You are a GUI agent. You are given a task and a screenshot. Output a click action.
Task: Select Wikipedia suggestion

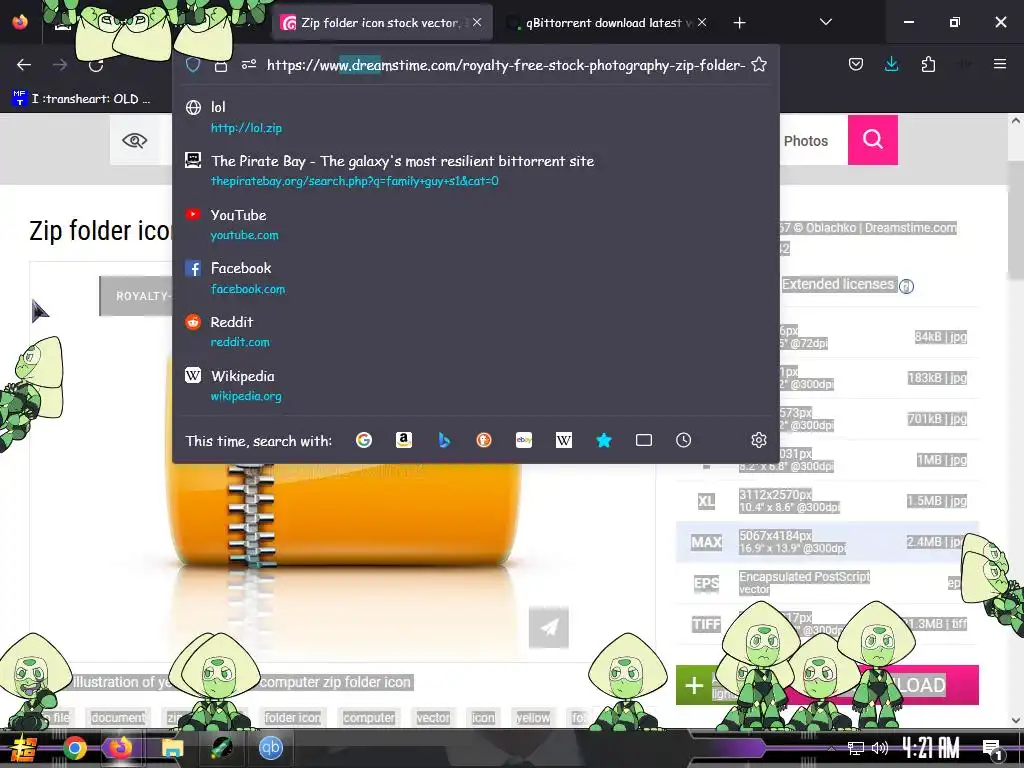(x=476, y=385)
